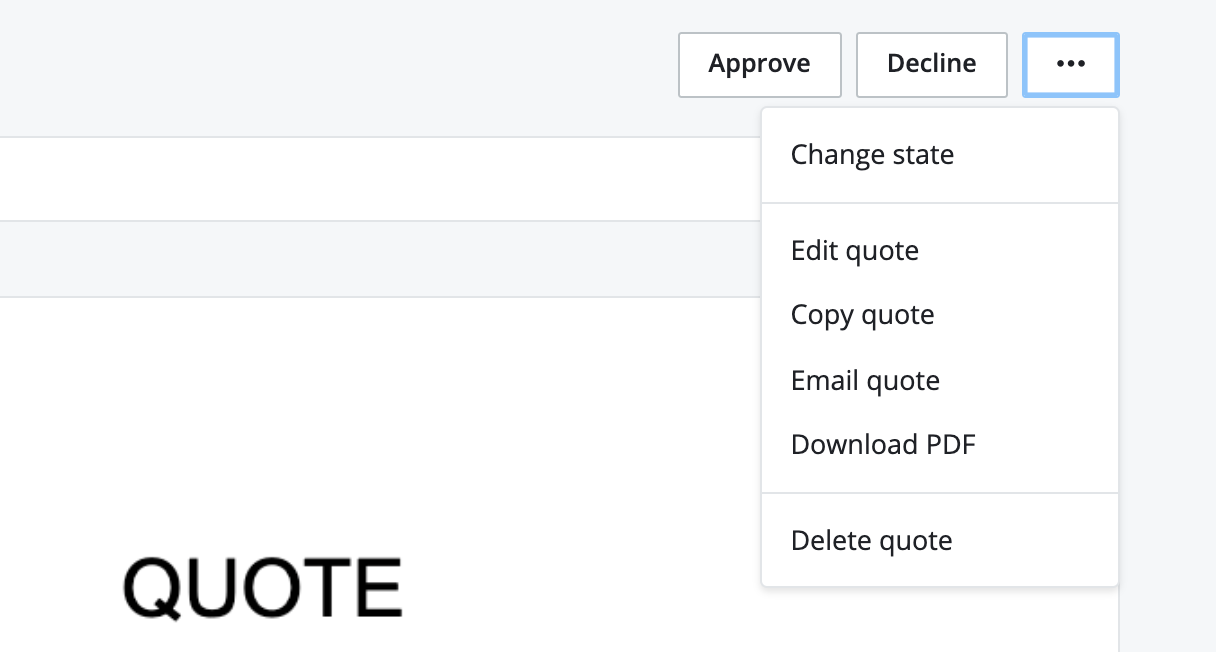Choose Edit quote in the dropdown

coord(854,250)
